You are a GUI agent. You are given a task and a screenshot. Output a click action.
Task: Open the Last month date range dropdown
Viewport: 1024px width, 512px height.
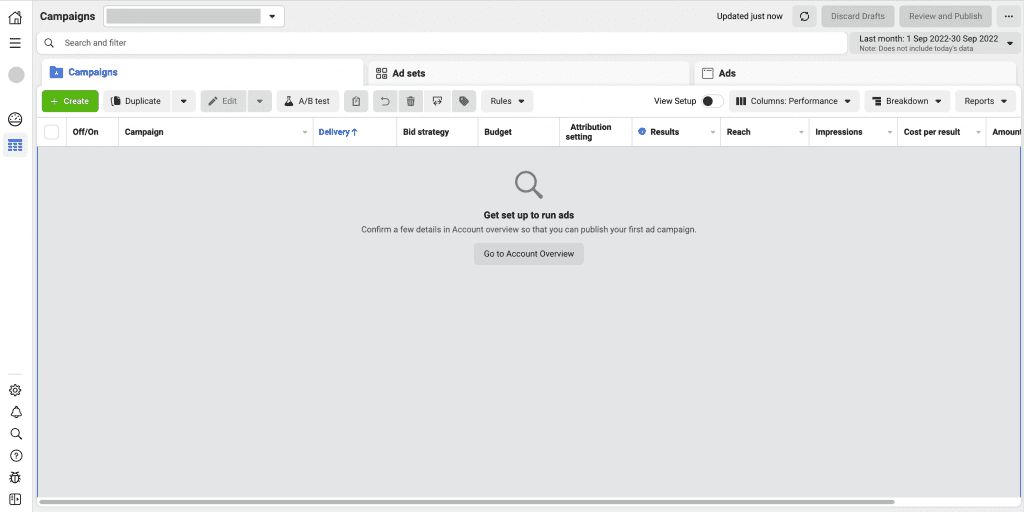click(934, 43)
